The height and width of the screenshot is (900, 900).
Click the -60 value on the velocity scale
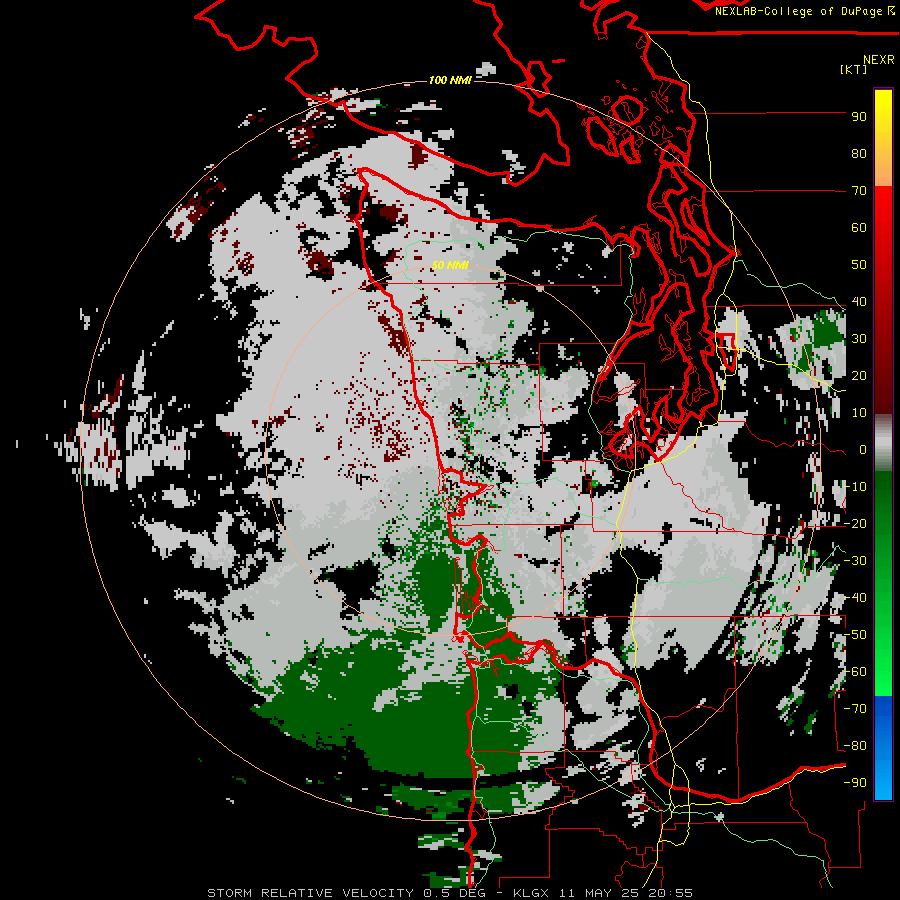(855, 672)
